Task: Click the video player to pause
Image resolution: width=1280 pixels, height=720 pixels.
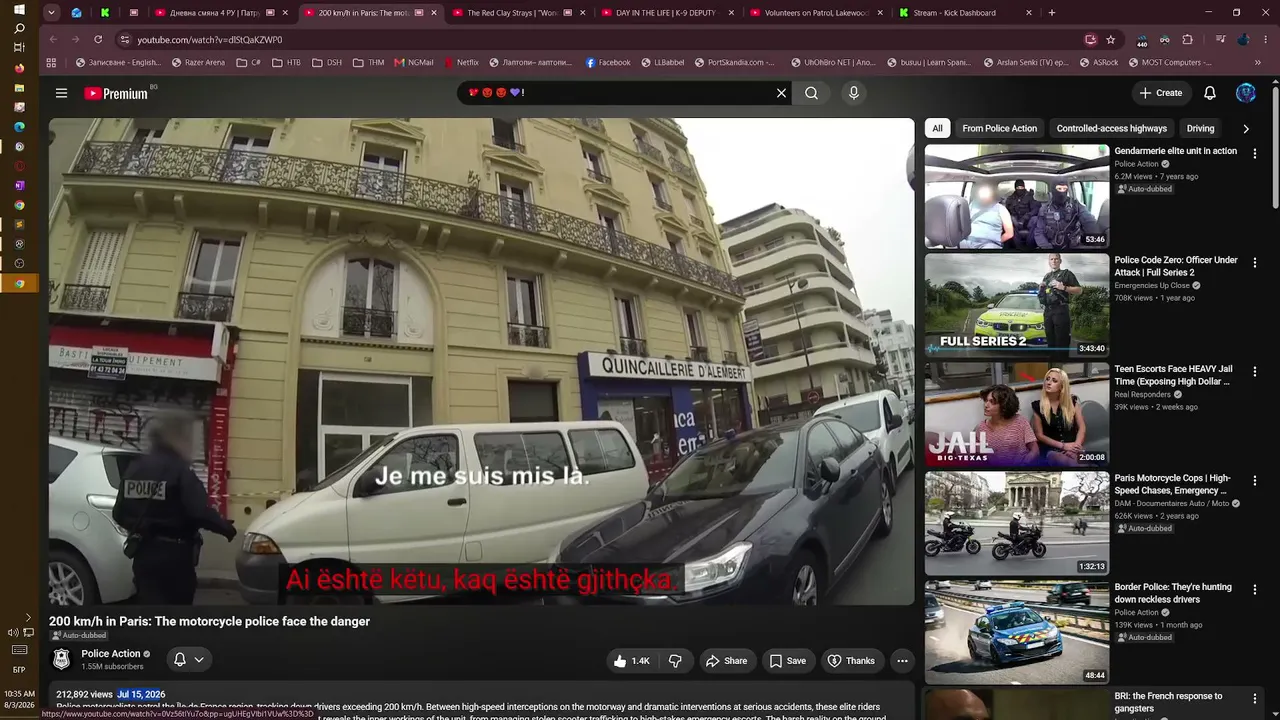Action: point(482,361)
